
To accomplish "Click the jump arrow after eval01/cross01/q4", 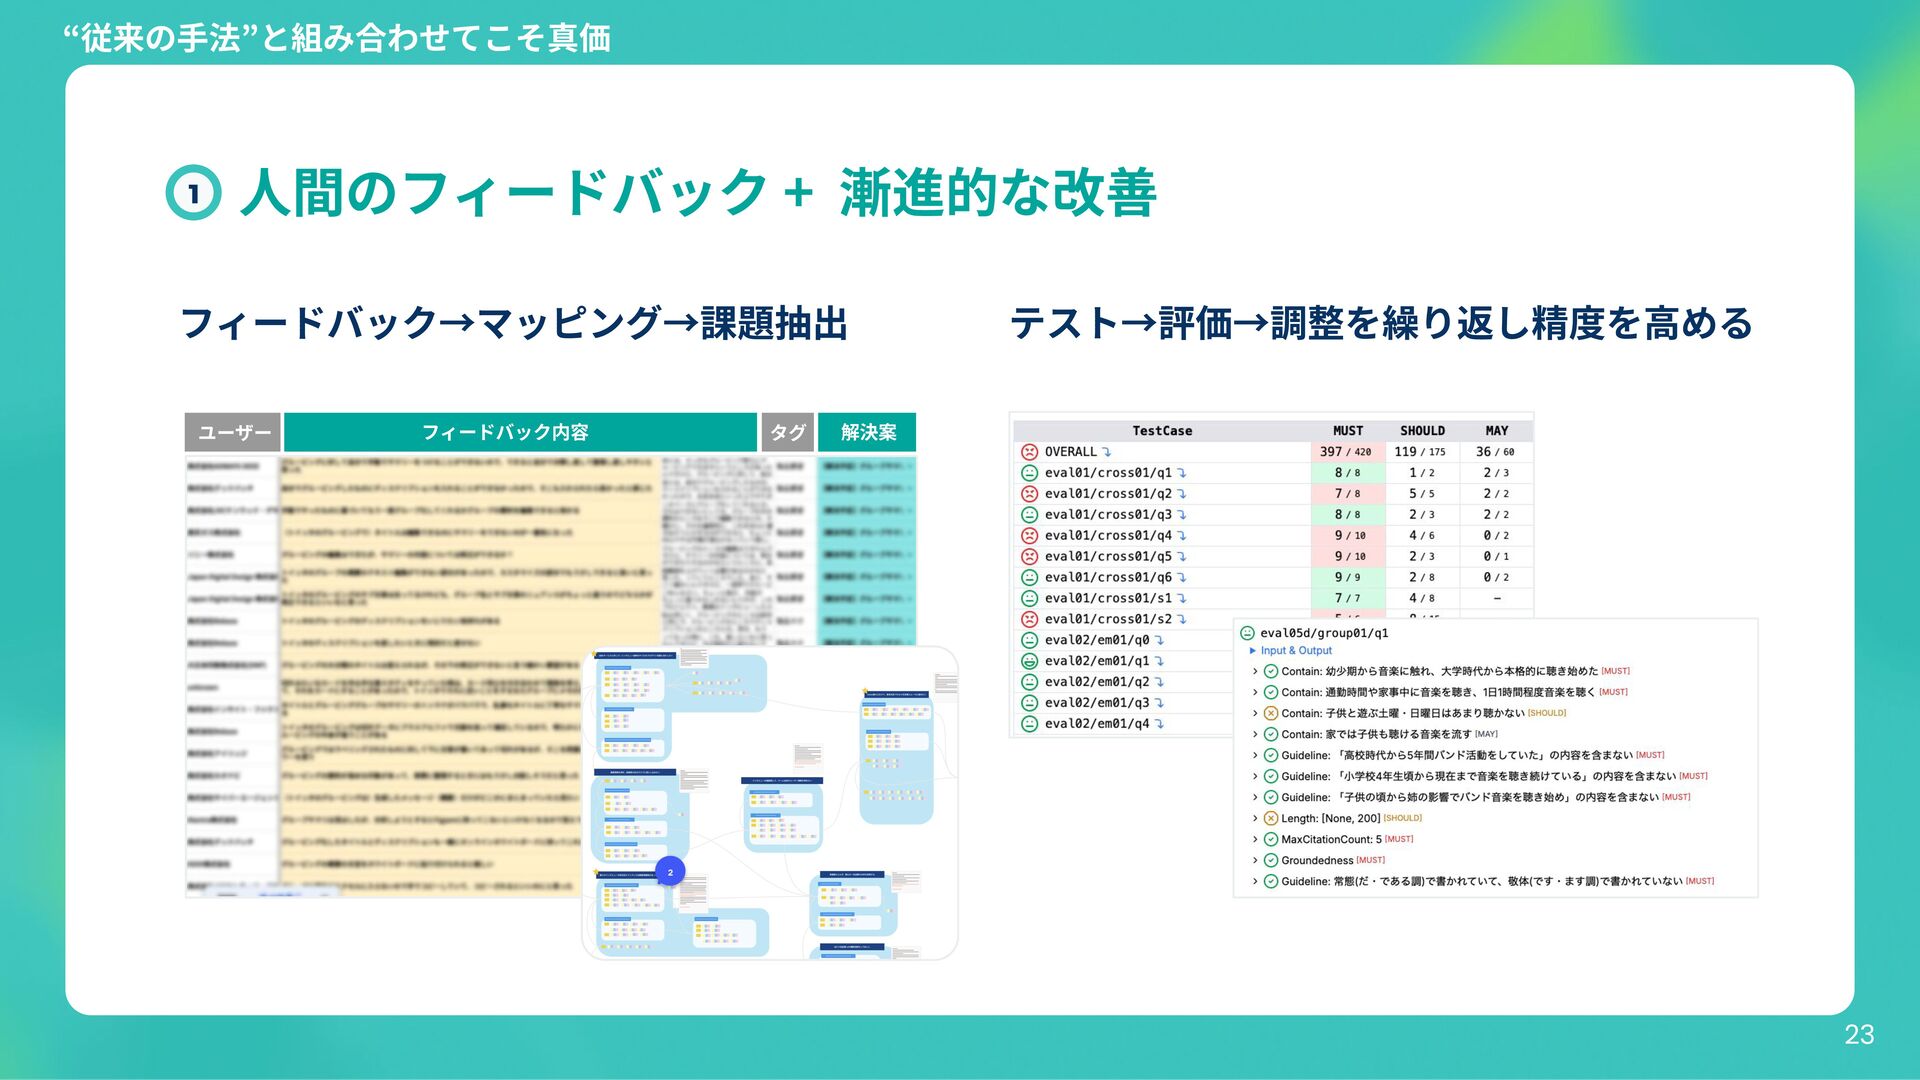I will pyautogui.click(x=1182, y=536).
